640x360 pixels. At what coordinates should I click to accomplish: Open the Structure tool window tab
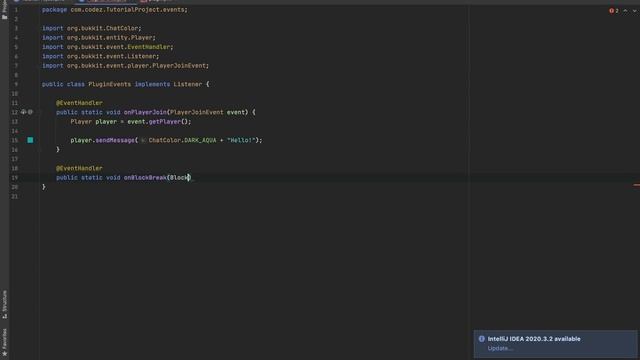pos(4,304)
